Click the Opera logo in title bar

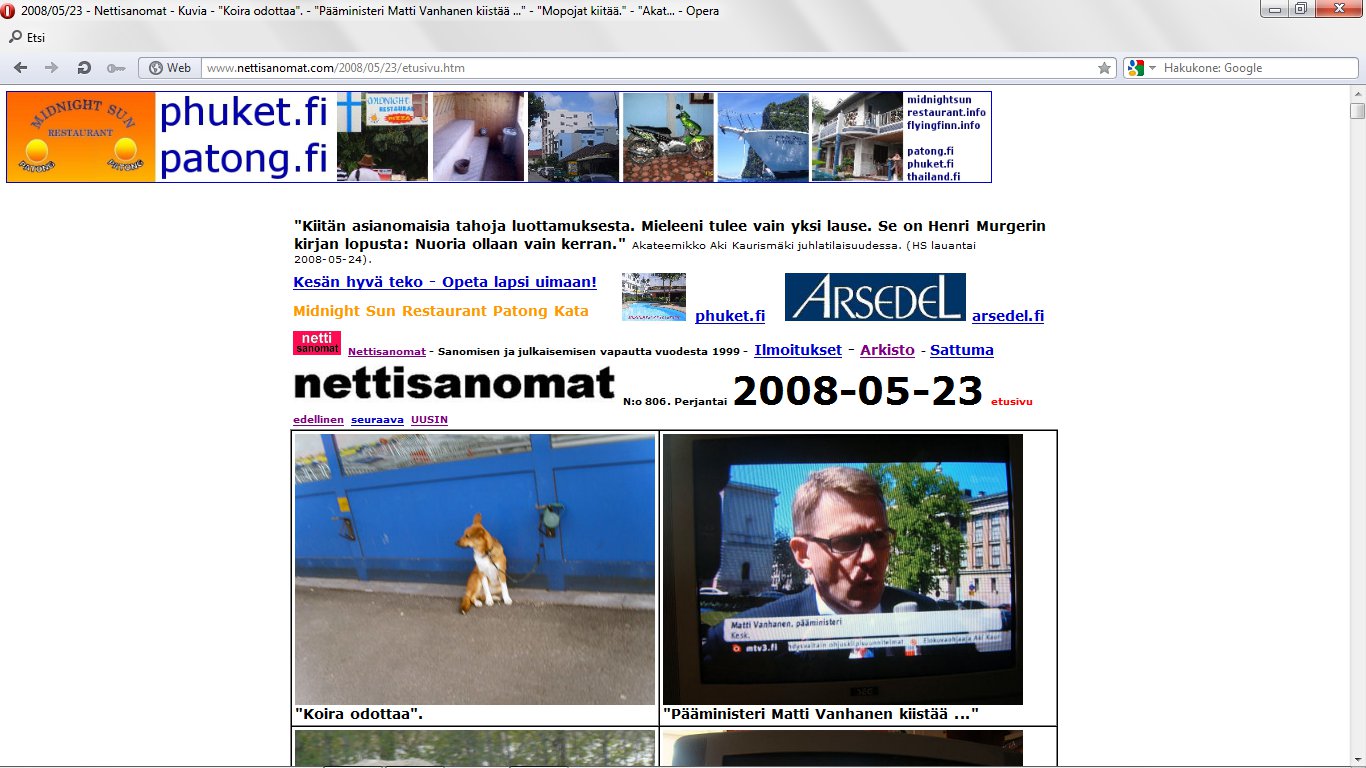pos(9,11)
